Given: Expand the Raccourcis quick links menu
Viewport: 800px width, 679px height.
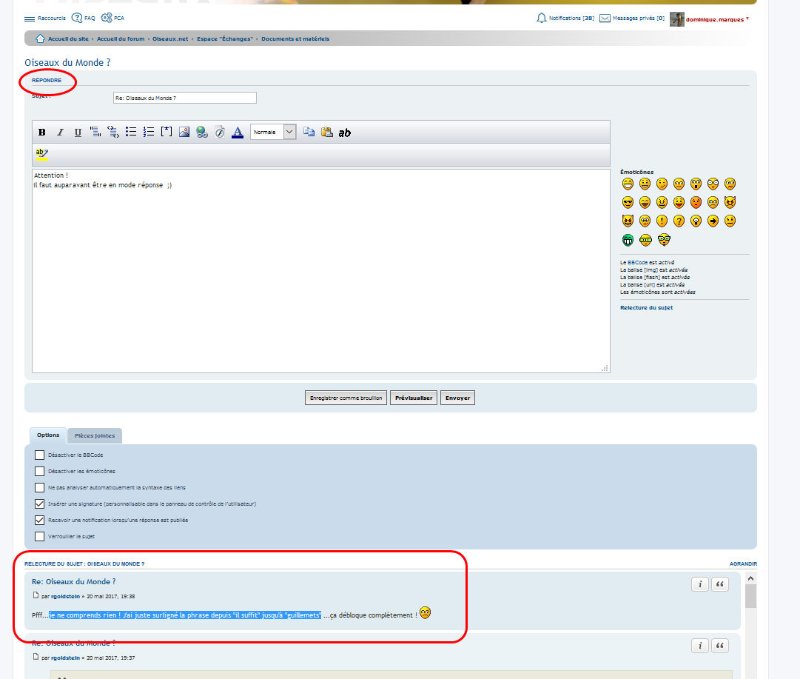Looking at the screenshot, I should point(45,18).
